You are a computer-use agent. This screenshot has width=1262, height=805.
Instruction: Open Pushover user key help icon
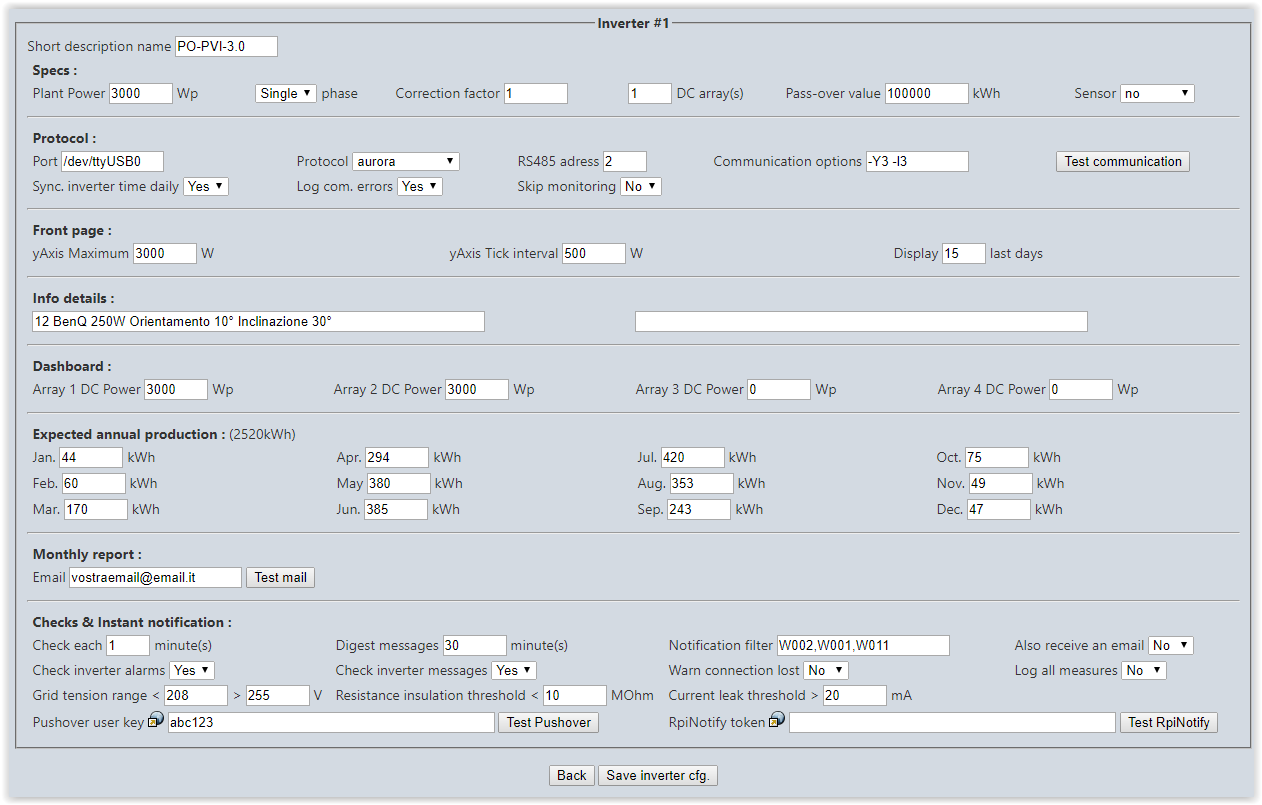(156, 720)
